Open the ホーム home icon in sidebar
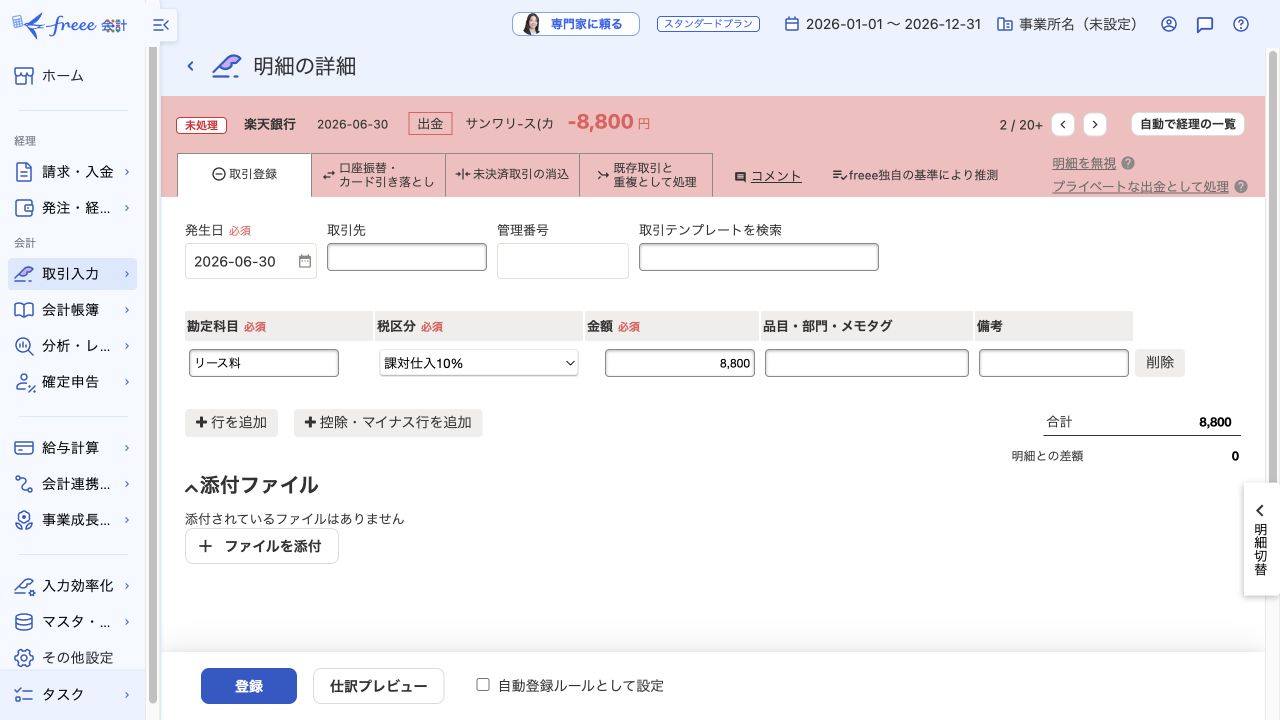The height and width of the screenshot is (720, 1280). coord(24,76)
